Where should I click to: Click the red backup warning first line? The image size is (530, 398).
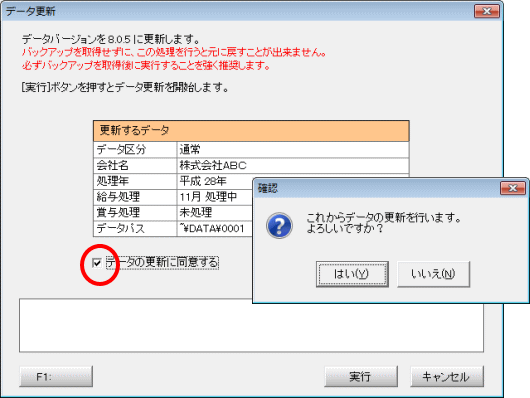pyautogui.click(x=174, y=52)
